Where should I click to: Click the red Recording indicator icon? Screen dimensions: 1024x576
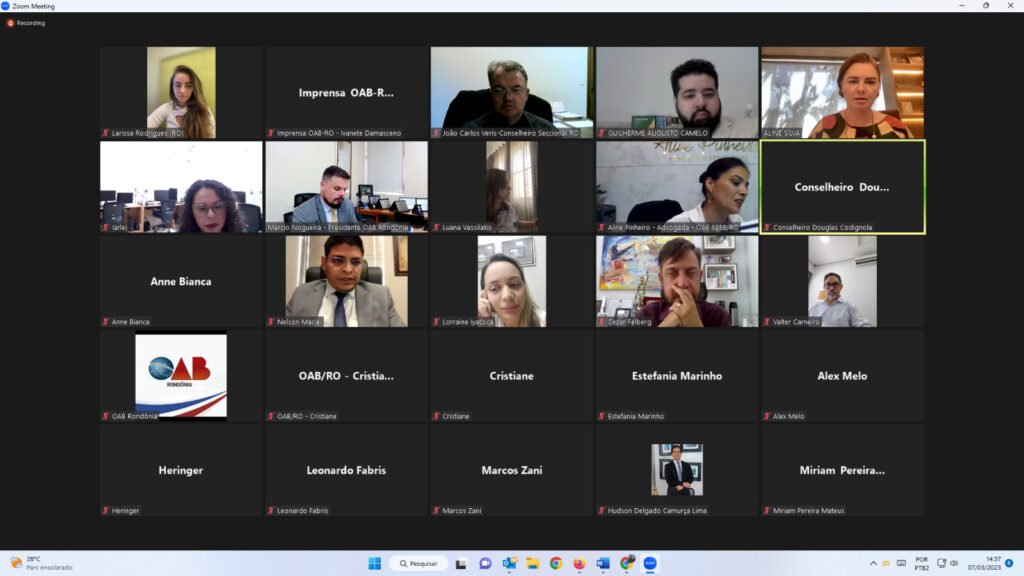tap(11, 23)
